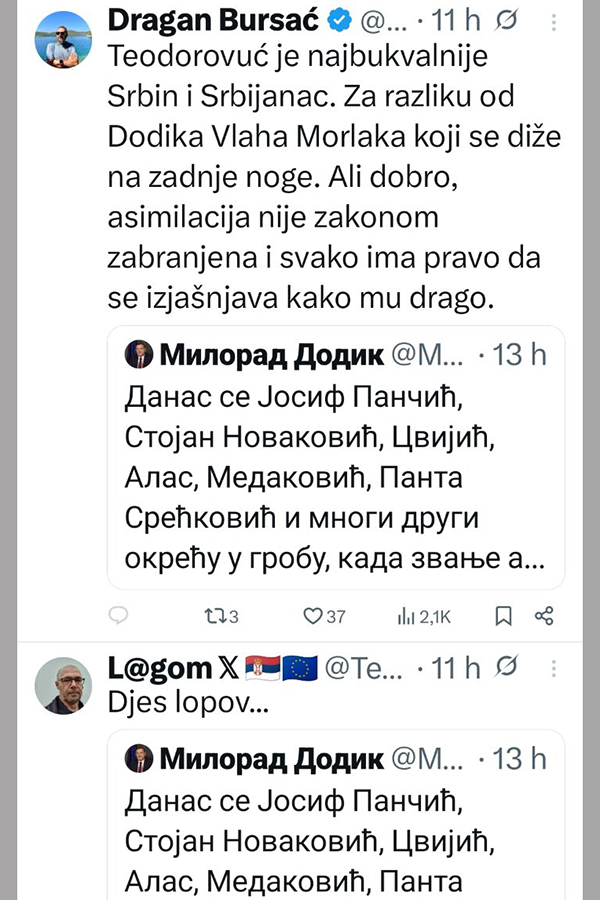Click verified badge next to Dragan Bursać
This screenshot has width=600, height=900.
point(279,20)
